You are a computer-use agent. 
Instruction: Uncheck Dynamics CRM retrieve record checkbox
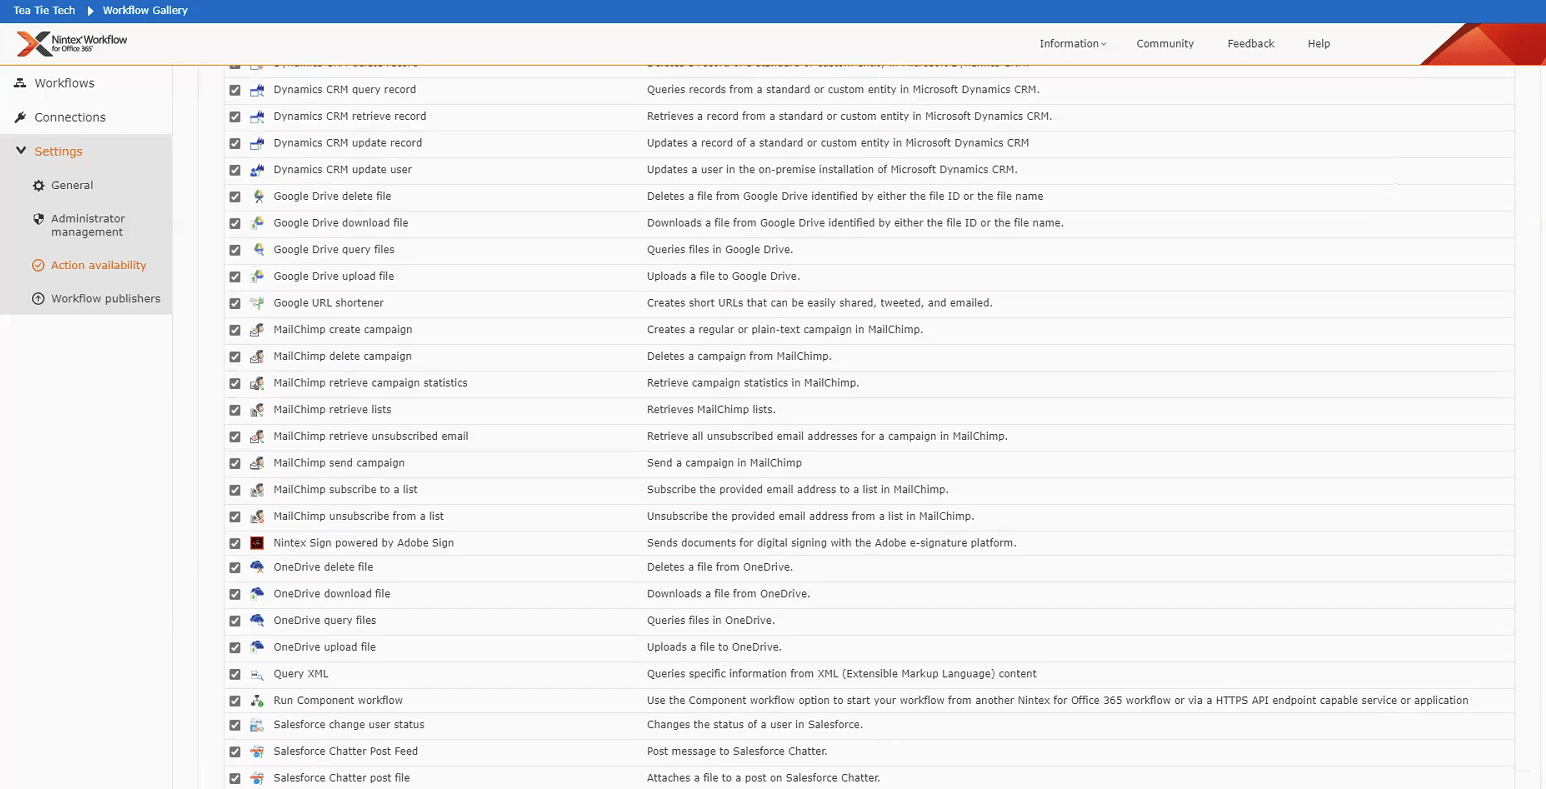235,117
